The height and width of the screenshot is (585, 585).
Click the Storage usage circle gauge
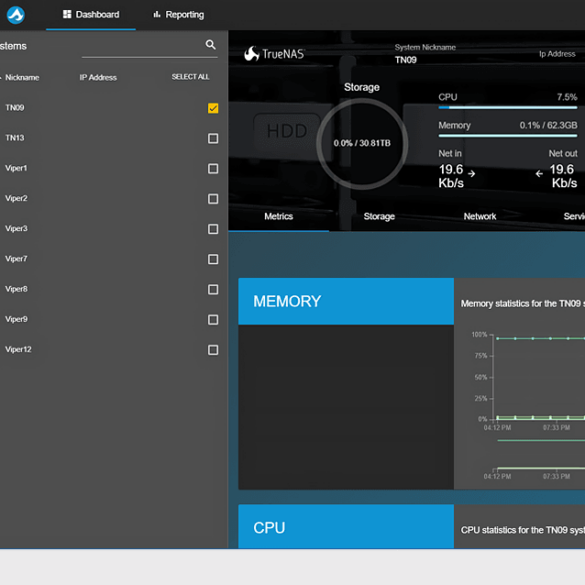[x=362, y=144]
